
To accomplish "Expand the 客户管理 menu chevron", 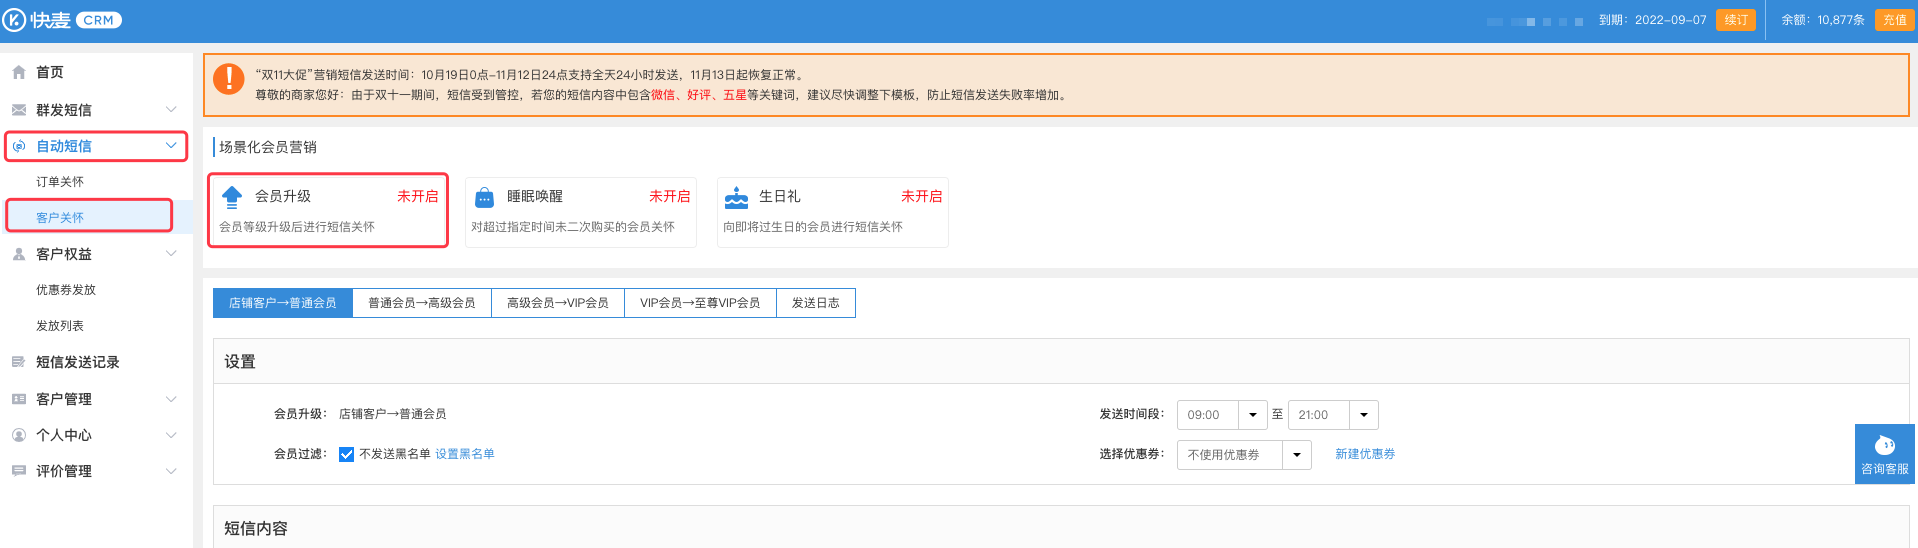I will 171,399.
